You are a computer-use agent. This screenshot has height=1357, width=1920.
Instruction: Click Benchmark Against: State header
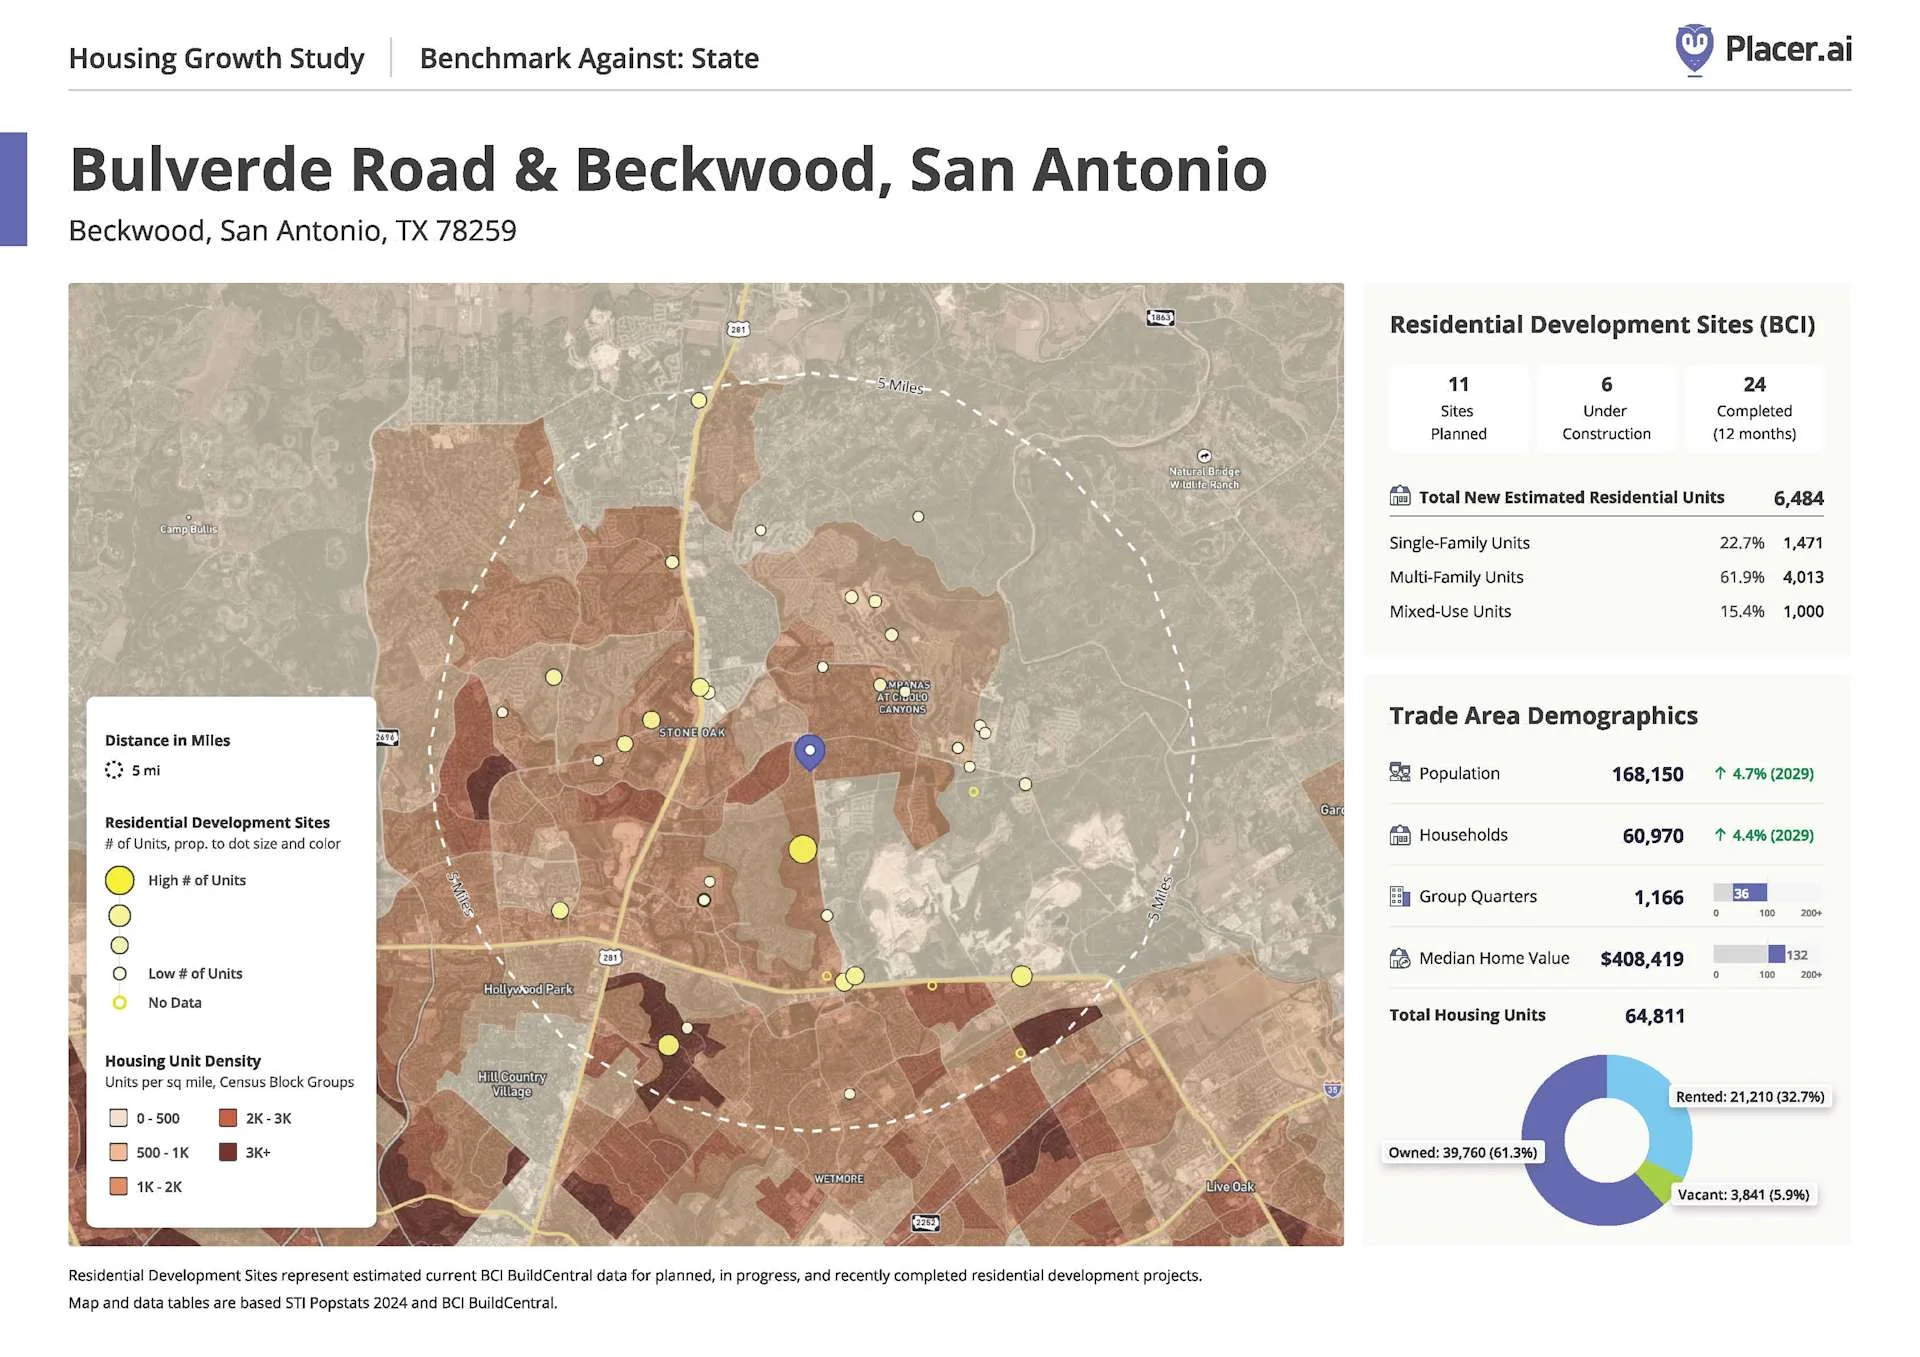pos(589,58)
